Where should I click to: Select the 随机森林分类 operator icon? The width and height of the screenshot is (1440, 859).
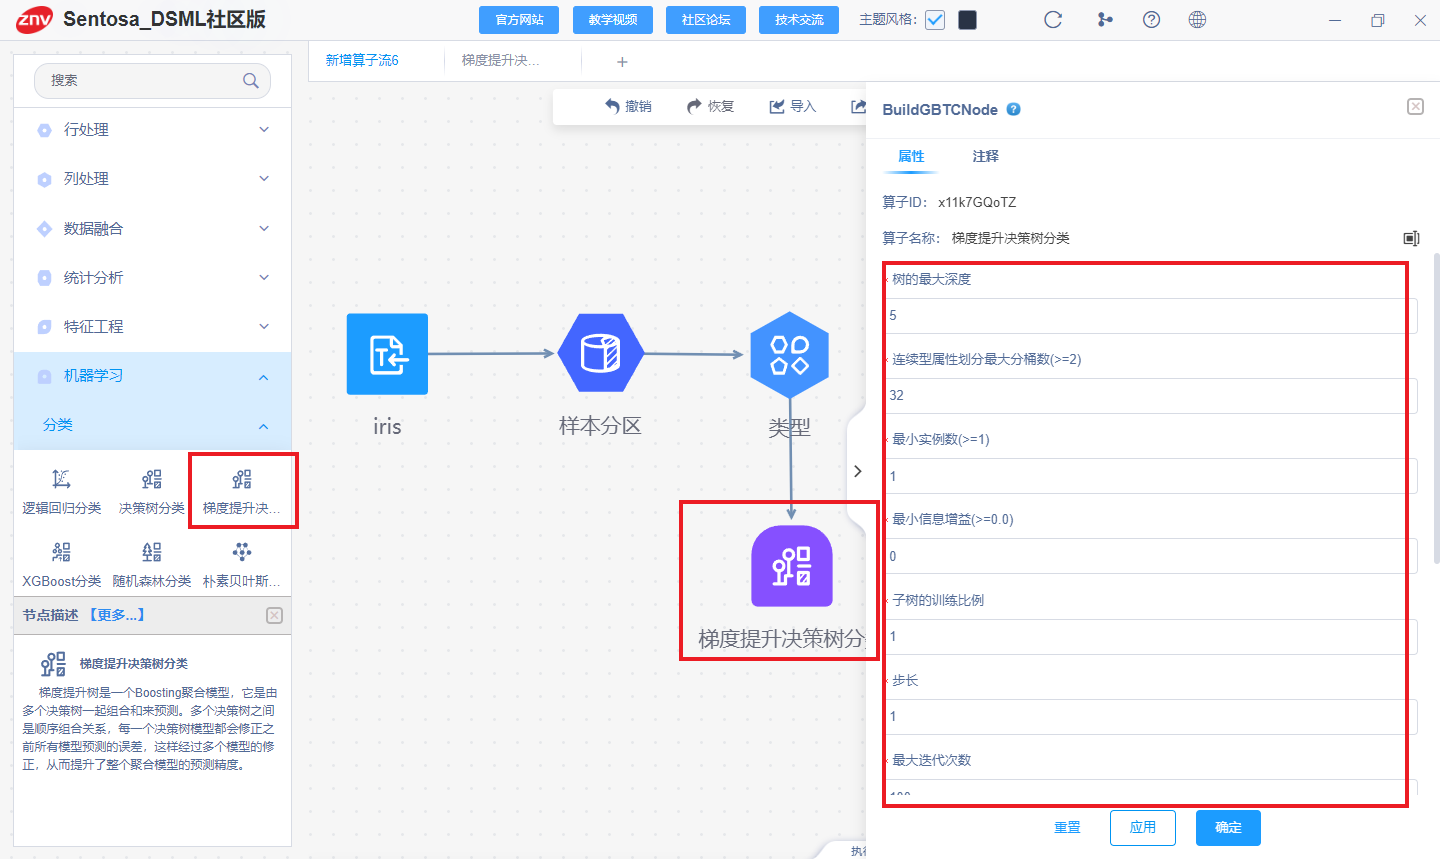tap(152, 551)
